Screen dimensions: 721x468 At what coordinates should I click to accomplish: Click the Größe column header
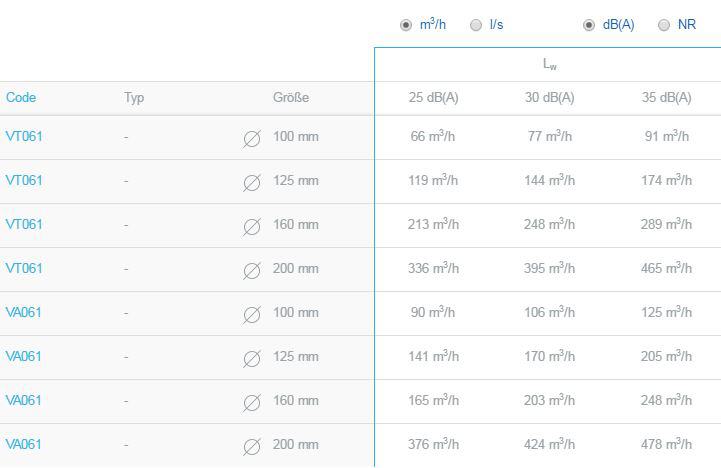(291, 97)
